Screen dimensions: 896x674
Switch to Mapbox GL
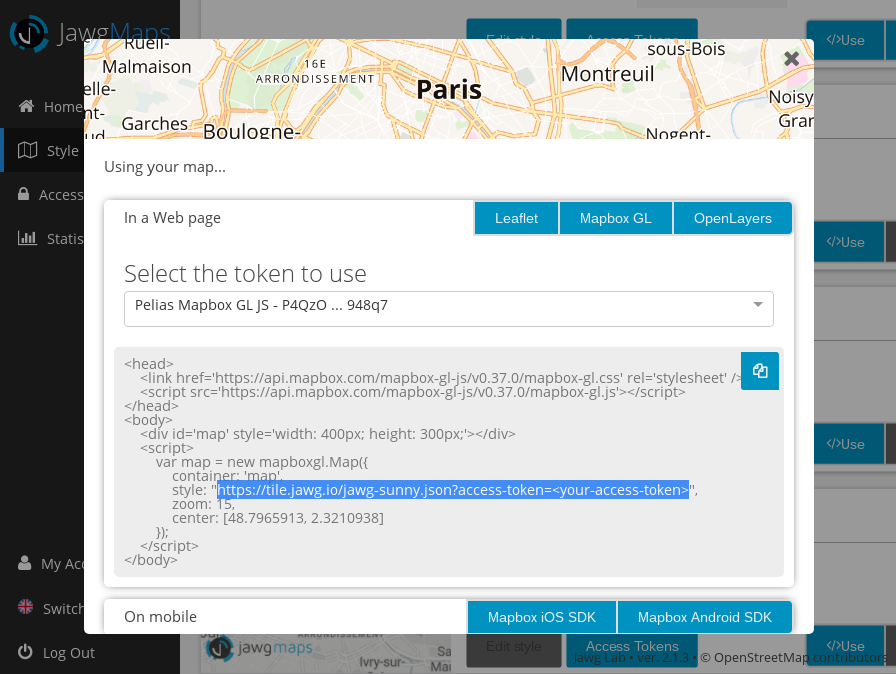pyautogui.click(x=615, y=217)
